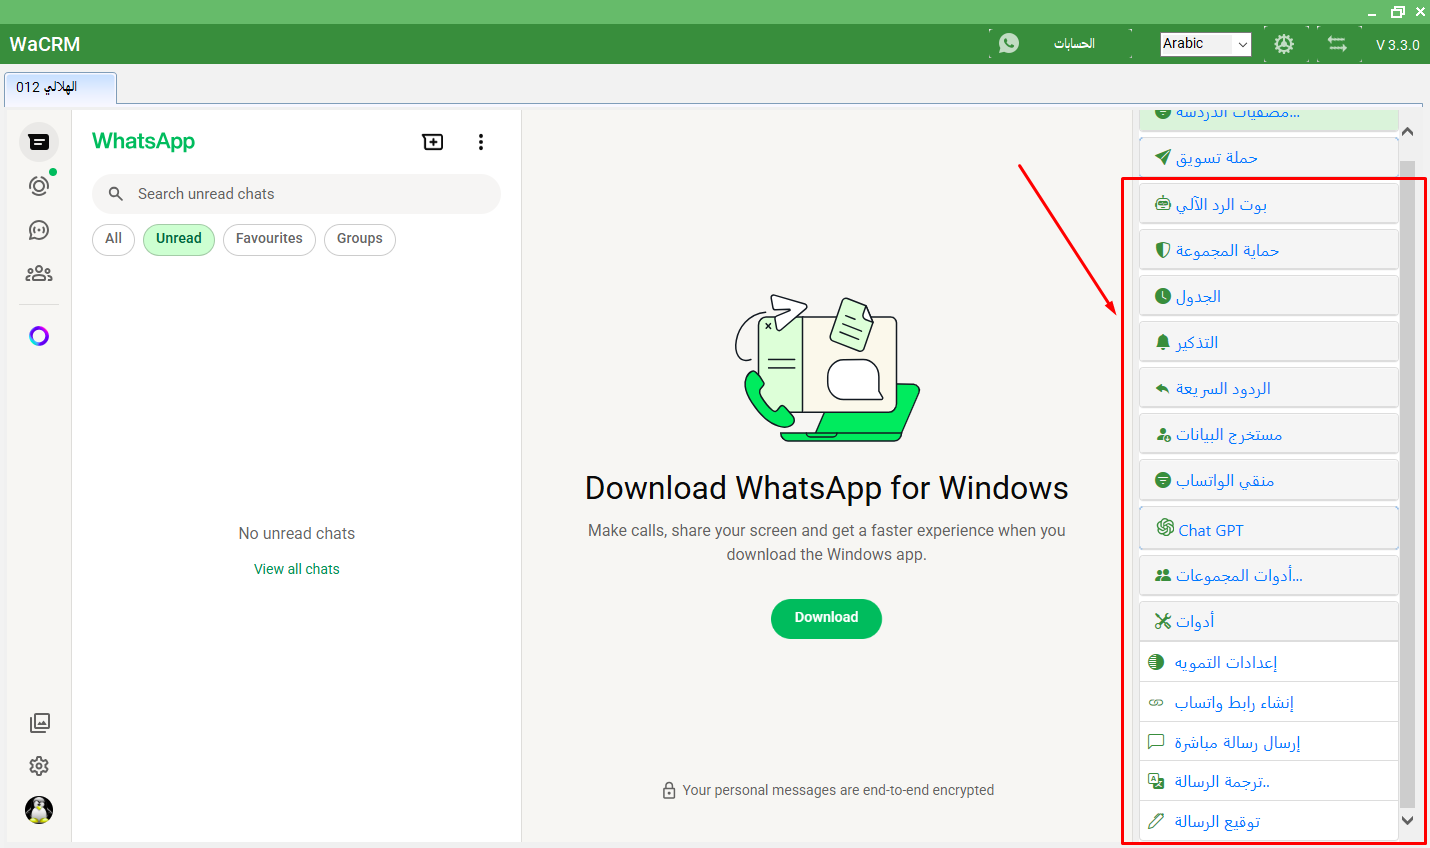The width and height of the screenshot is (1430, 848).
Task: Open the Meta AI circle icon
Action: click(x=39, y=336)
